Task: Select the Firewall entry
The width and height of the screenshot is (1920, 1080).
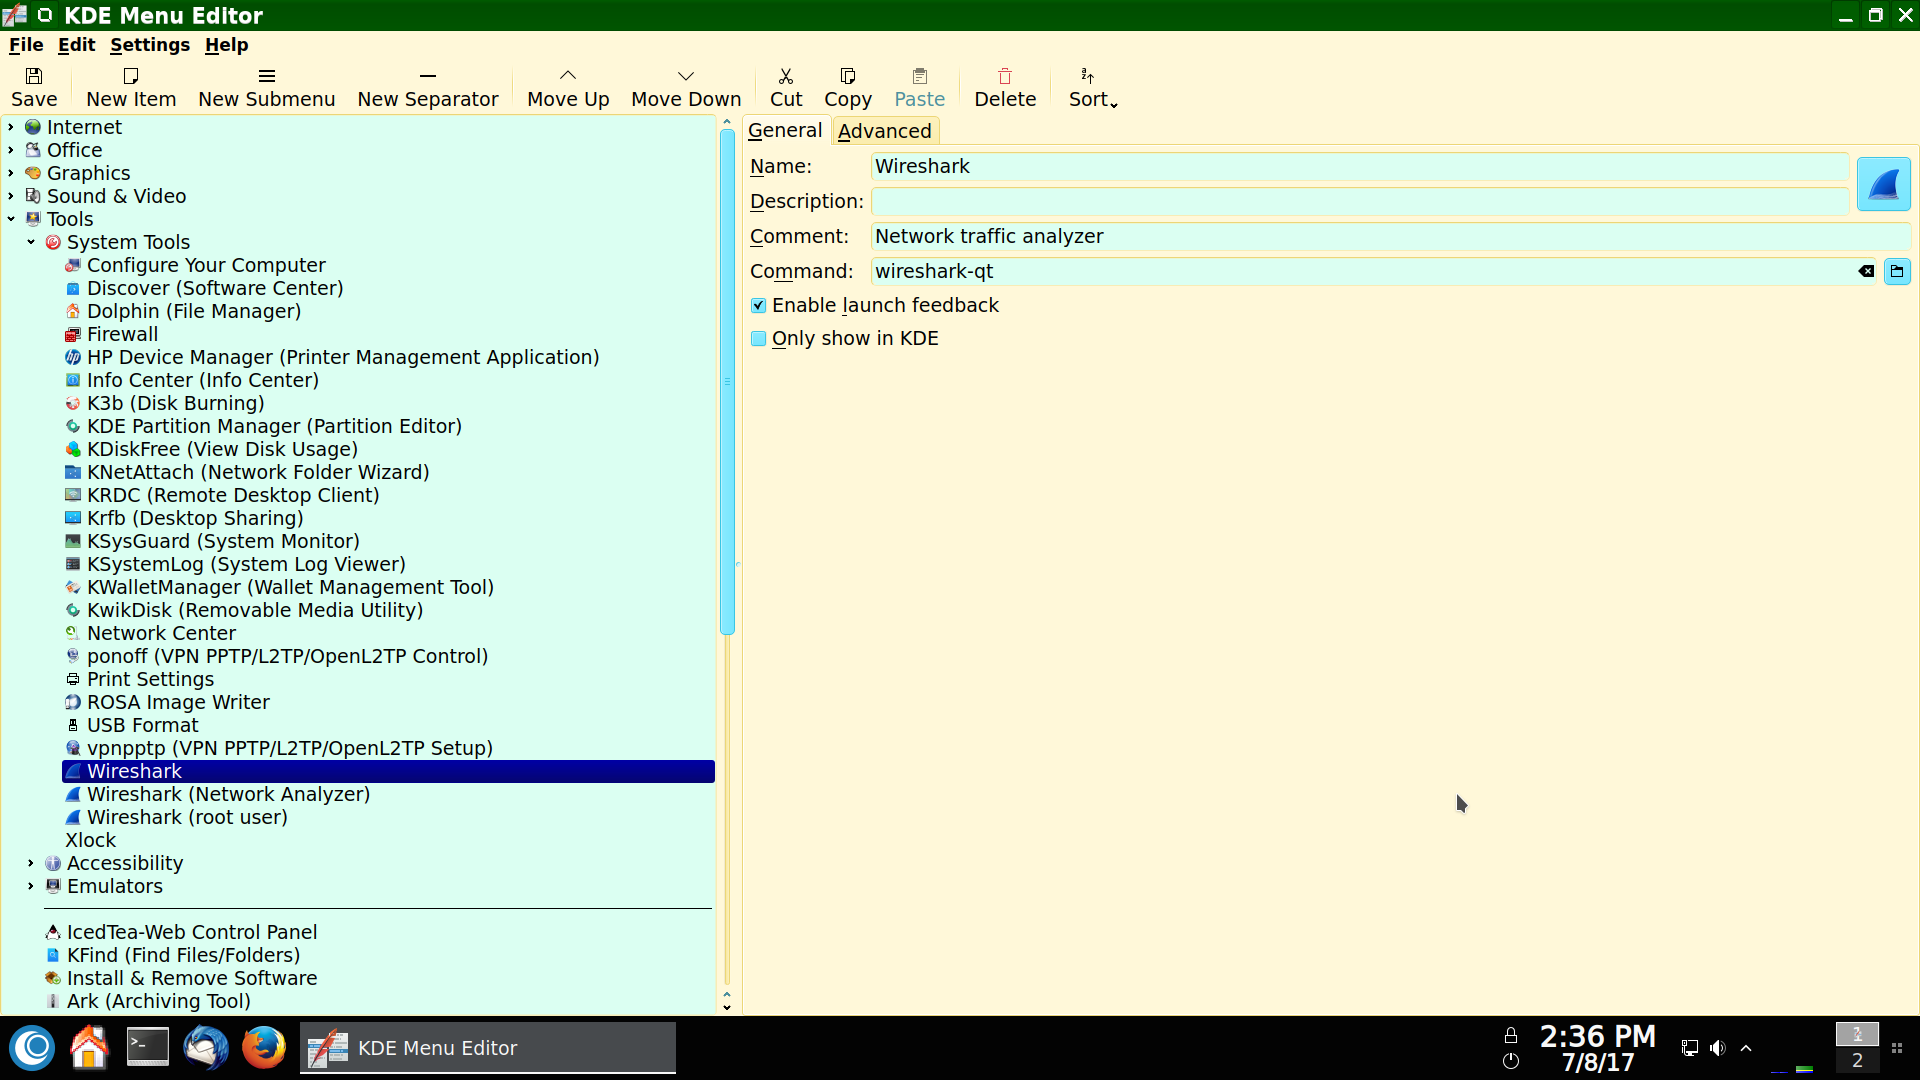Action: pos(122,334)
